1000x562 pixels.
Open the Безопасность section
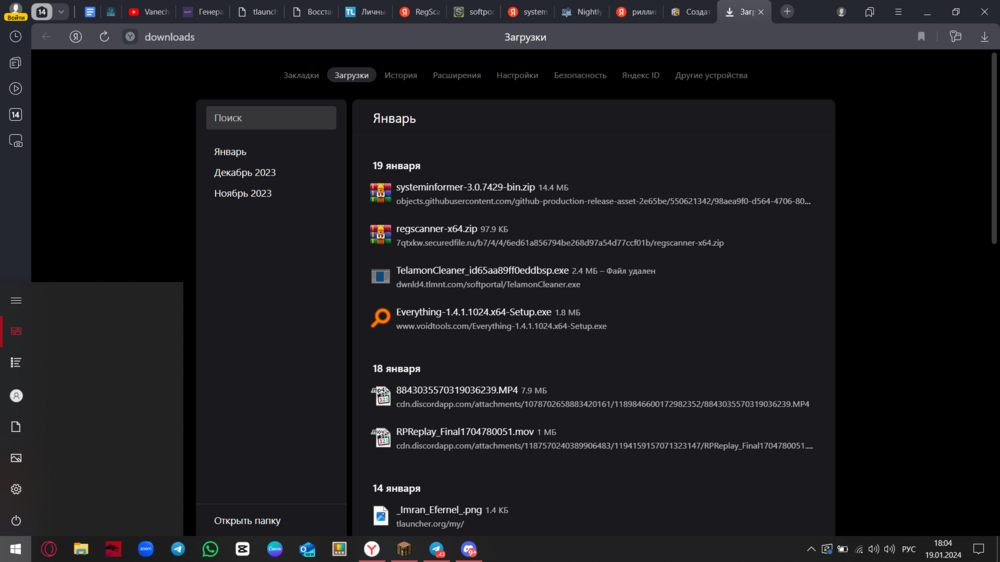click(580, 75)
